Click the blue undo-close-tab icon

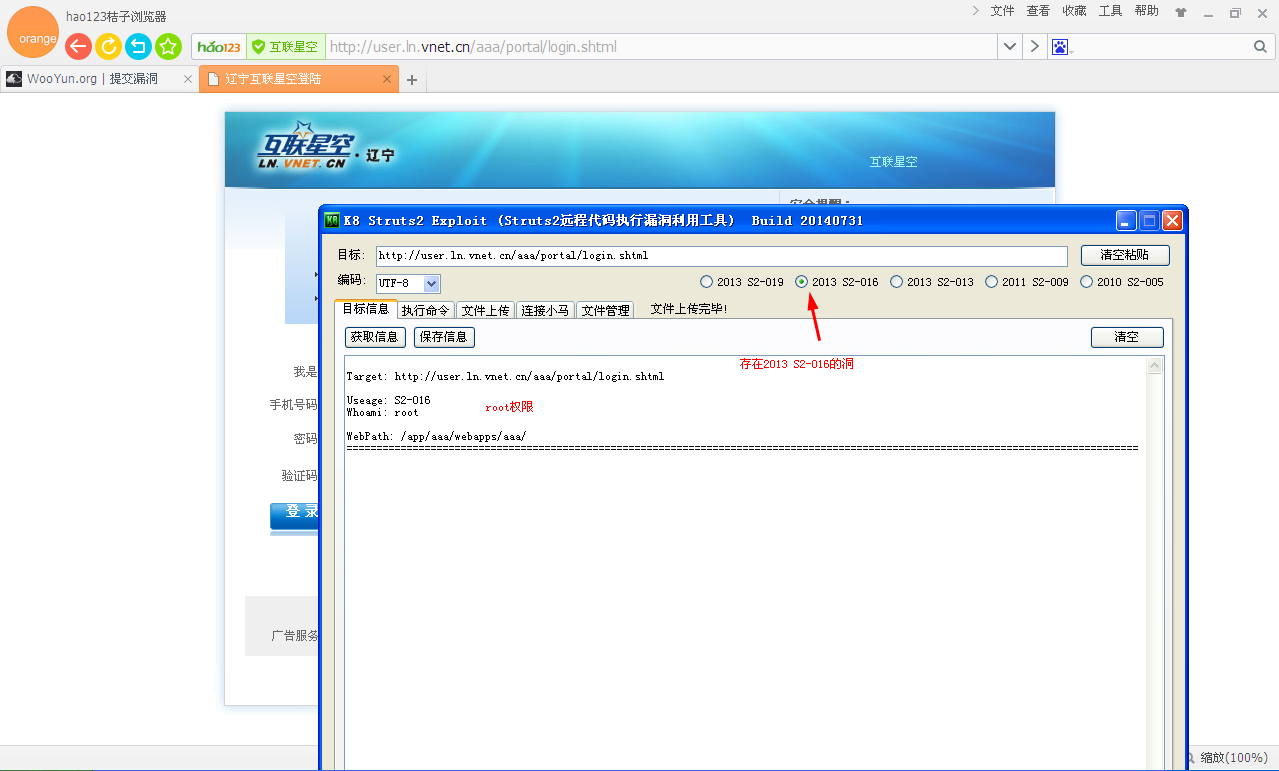[x=139, y=47]
